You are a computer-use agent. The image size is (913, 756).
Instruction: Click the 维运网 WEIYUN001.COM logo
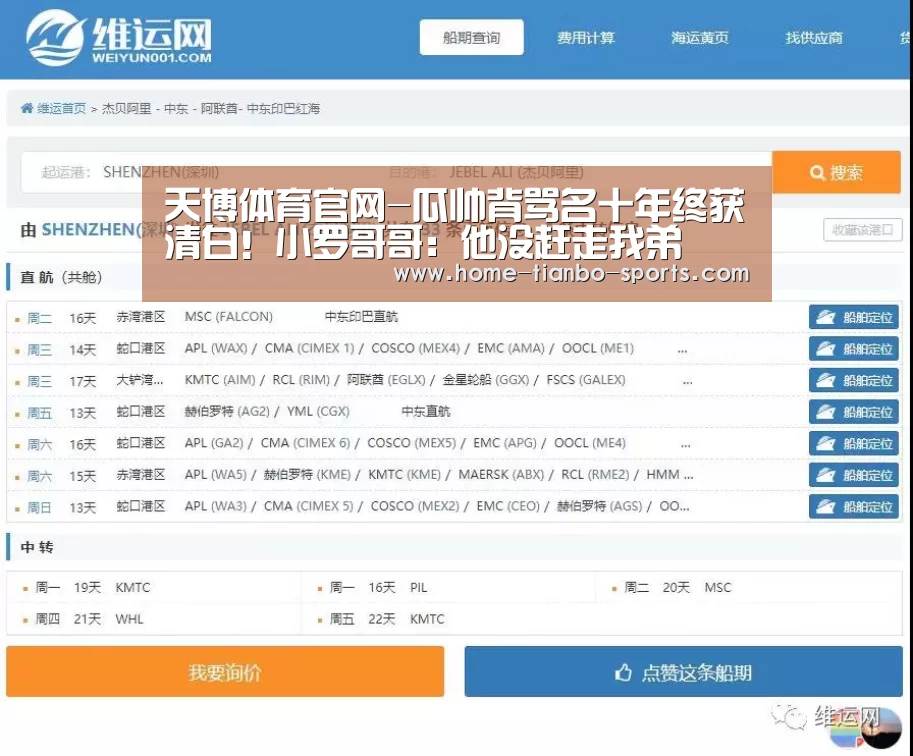[119, 38]
